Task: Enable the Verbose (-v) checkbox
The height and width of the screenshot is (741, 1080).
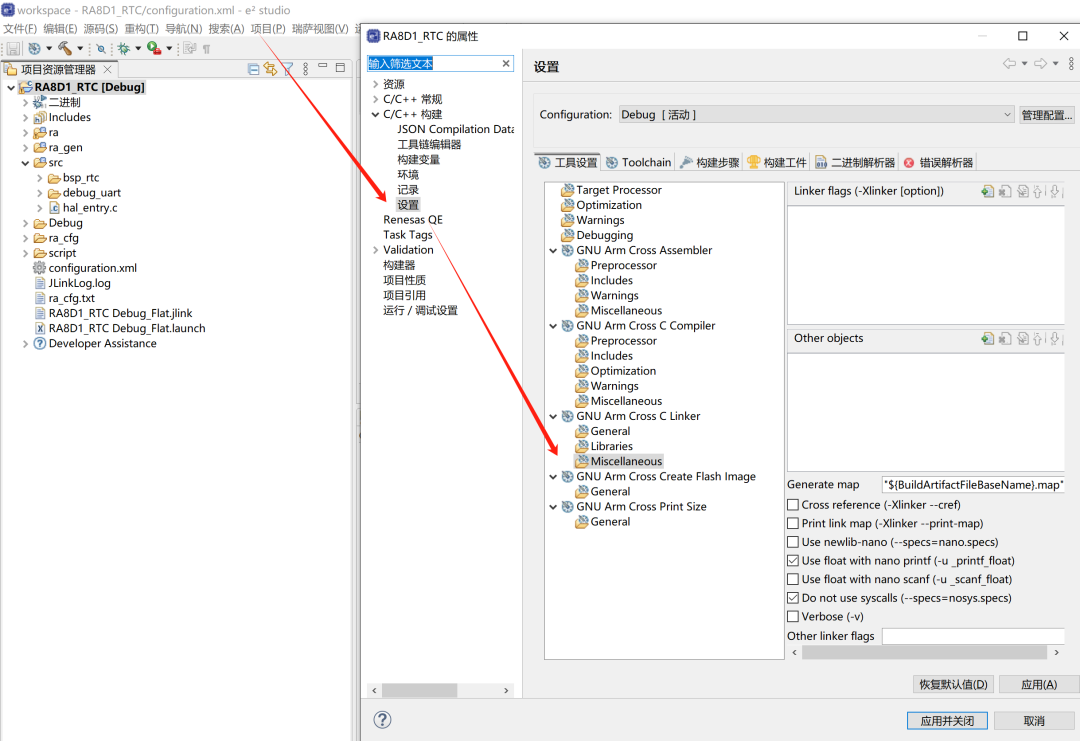Action: click(792, 616)
